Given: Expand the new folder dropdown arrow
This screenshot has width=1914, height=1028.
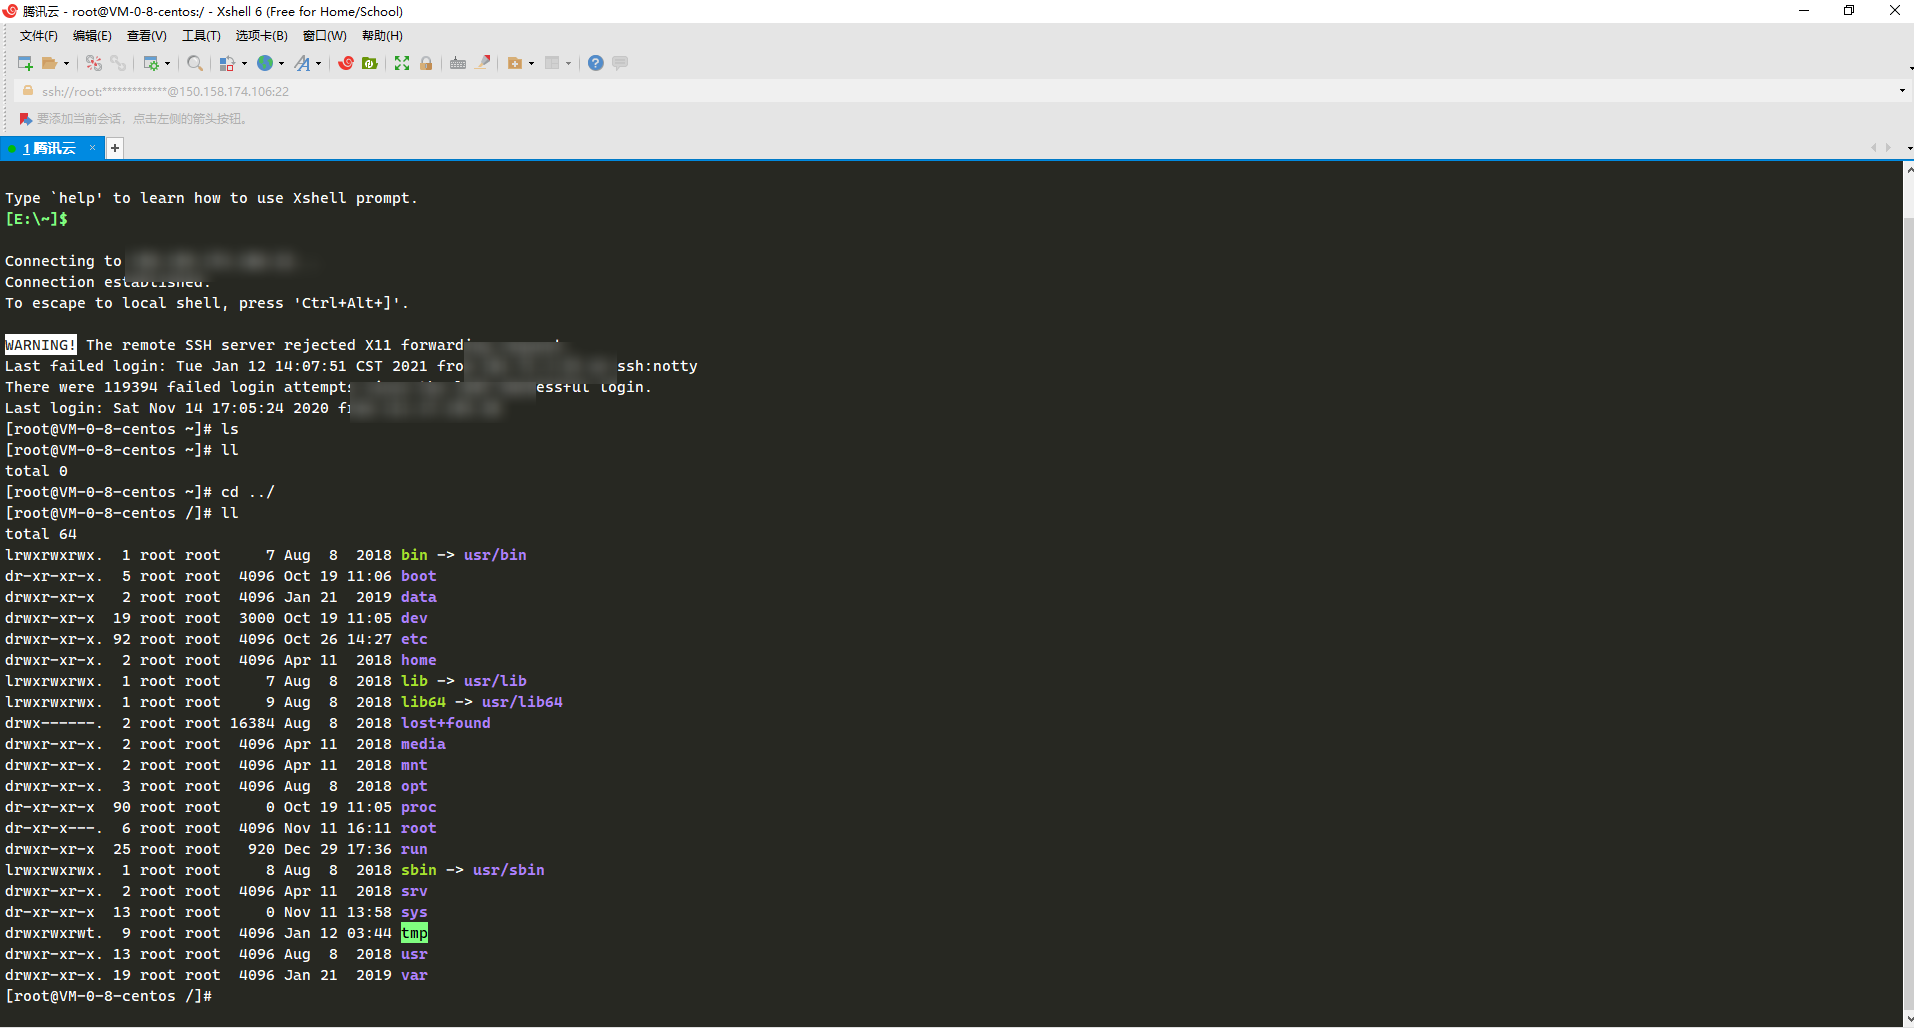Looking at the screenshot, I should tap(531, 63).
